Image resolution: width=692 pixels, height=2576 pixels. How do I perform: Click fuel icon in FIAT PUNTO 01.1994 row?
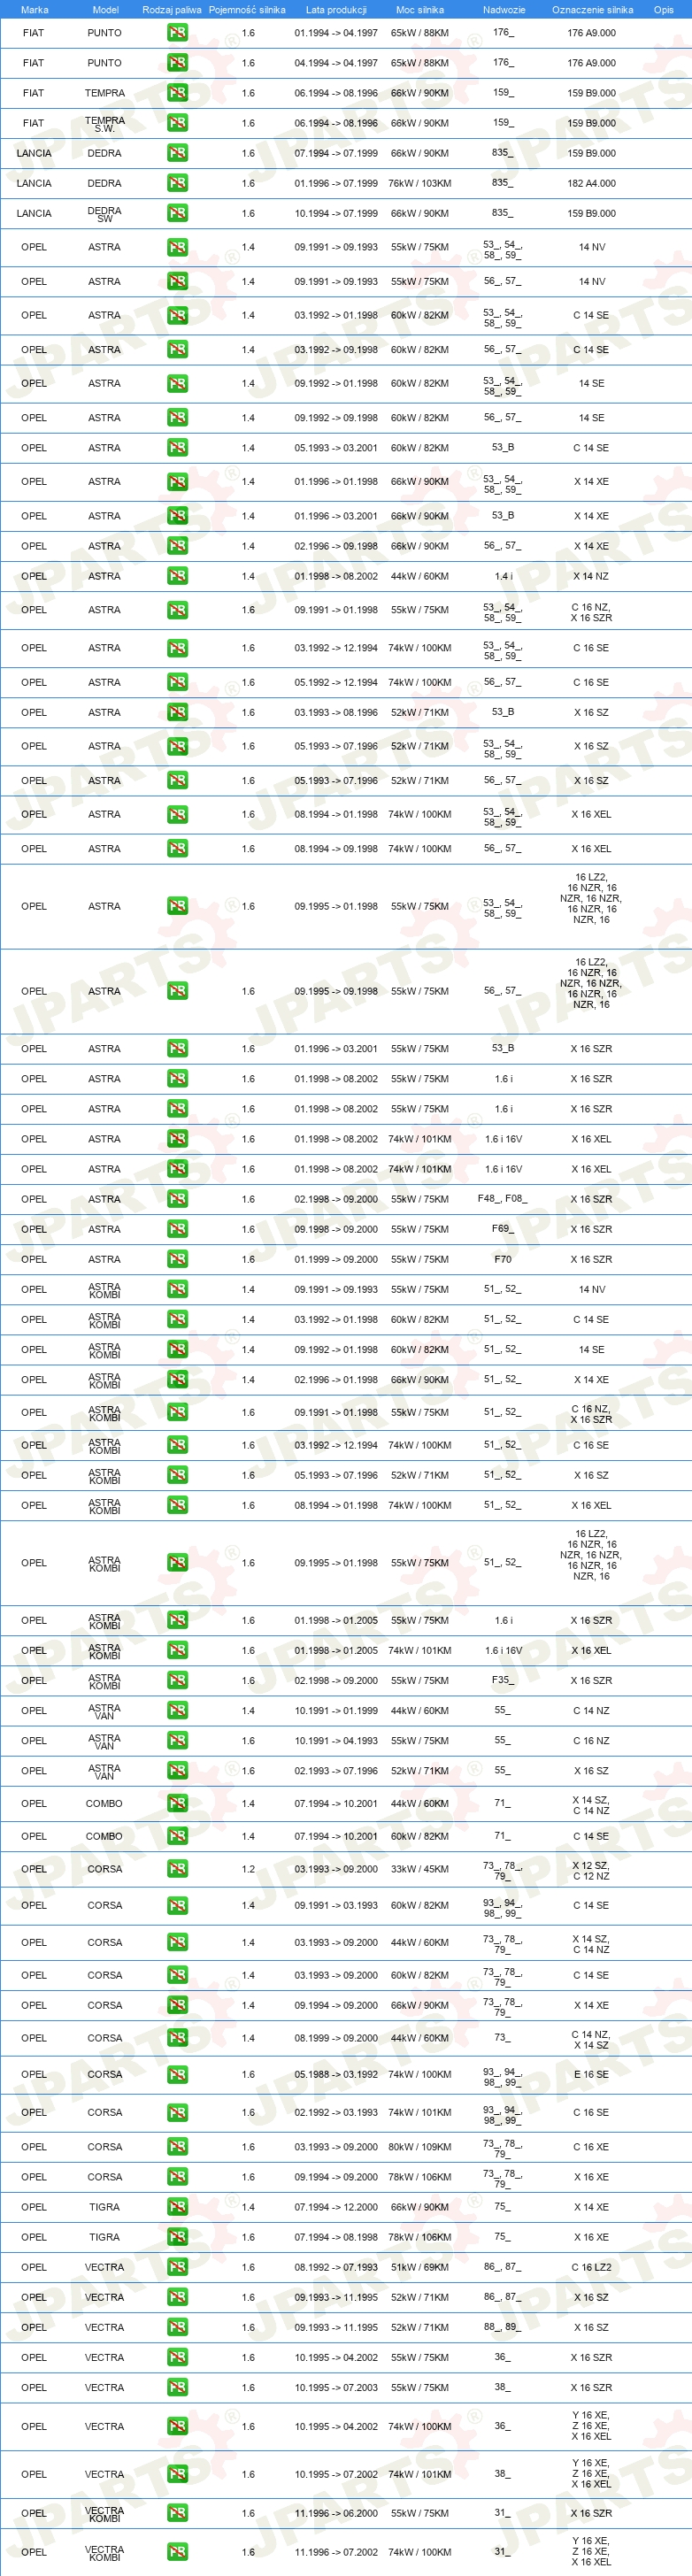pos(177,33)
